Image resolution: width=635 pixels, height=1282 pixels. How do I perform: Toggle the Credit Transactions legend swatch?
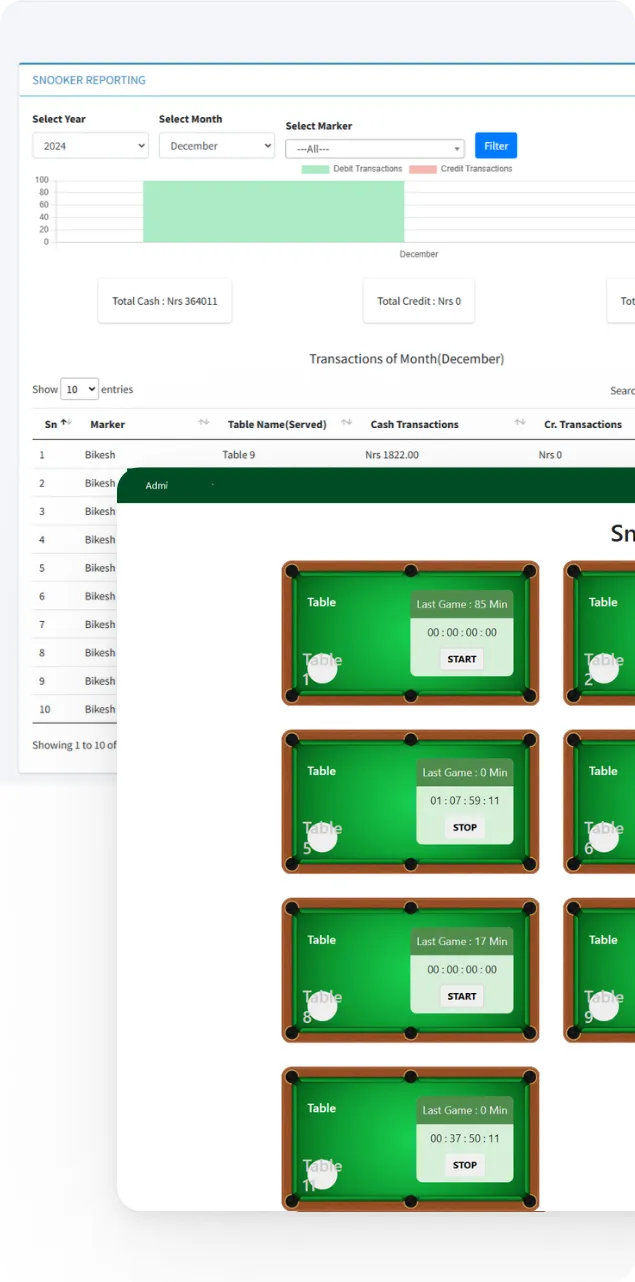(x=423, y=169)
